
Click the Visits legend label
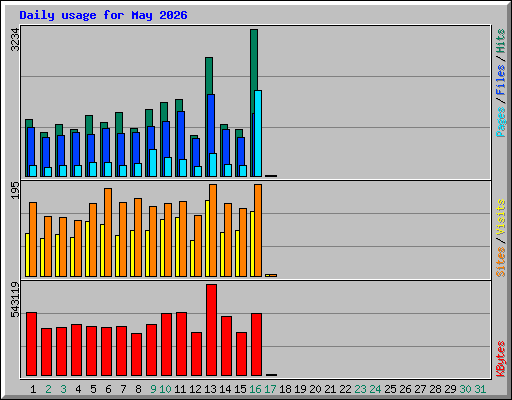pos(501,217)
